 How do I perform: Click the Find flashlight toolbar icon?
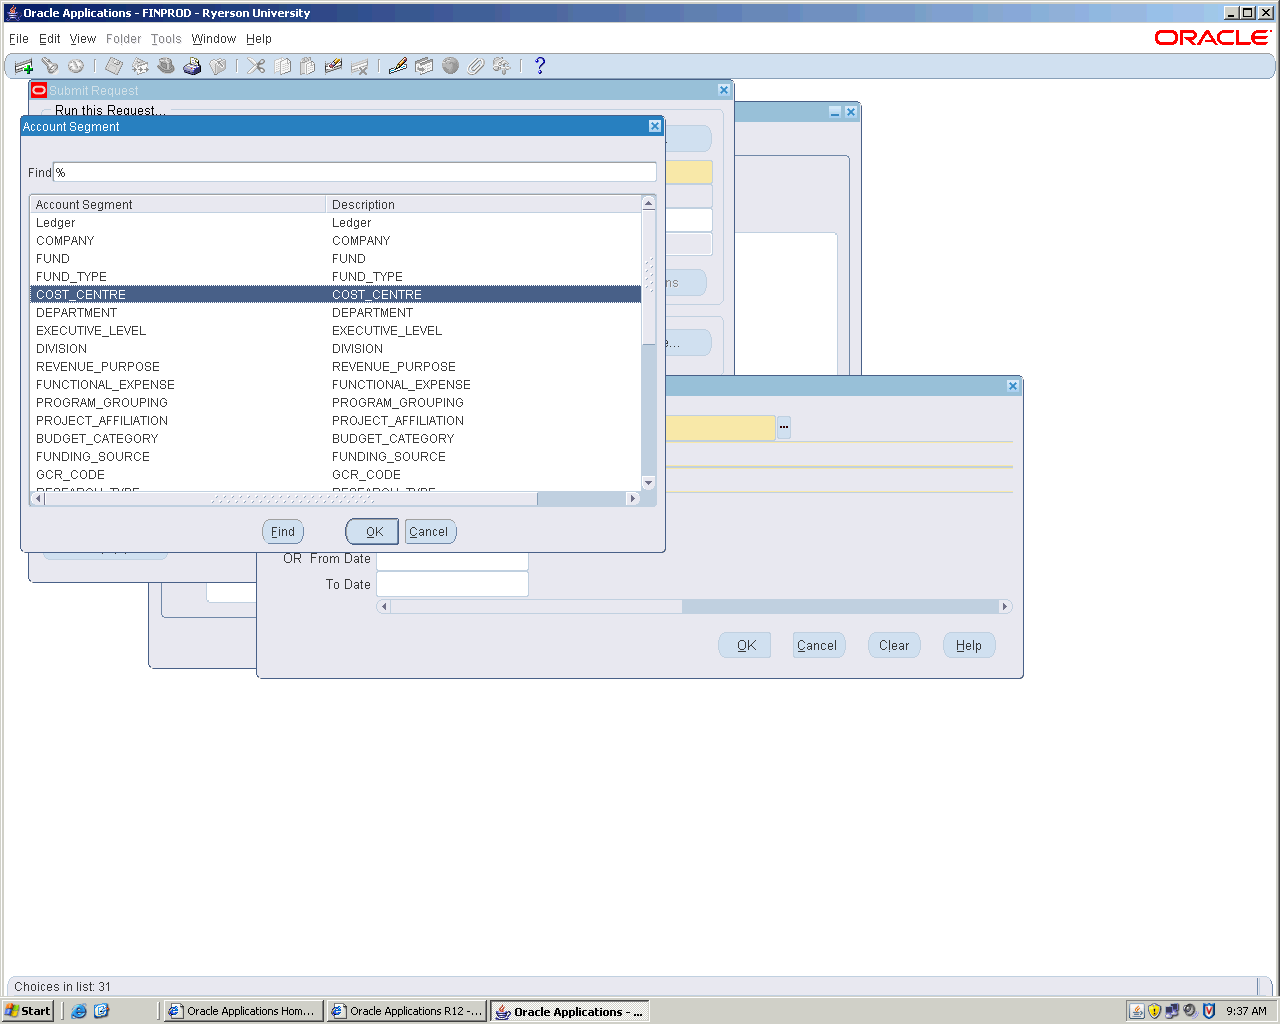(50, 66)
